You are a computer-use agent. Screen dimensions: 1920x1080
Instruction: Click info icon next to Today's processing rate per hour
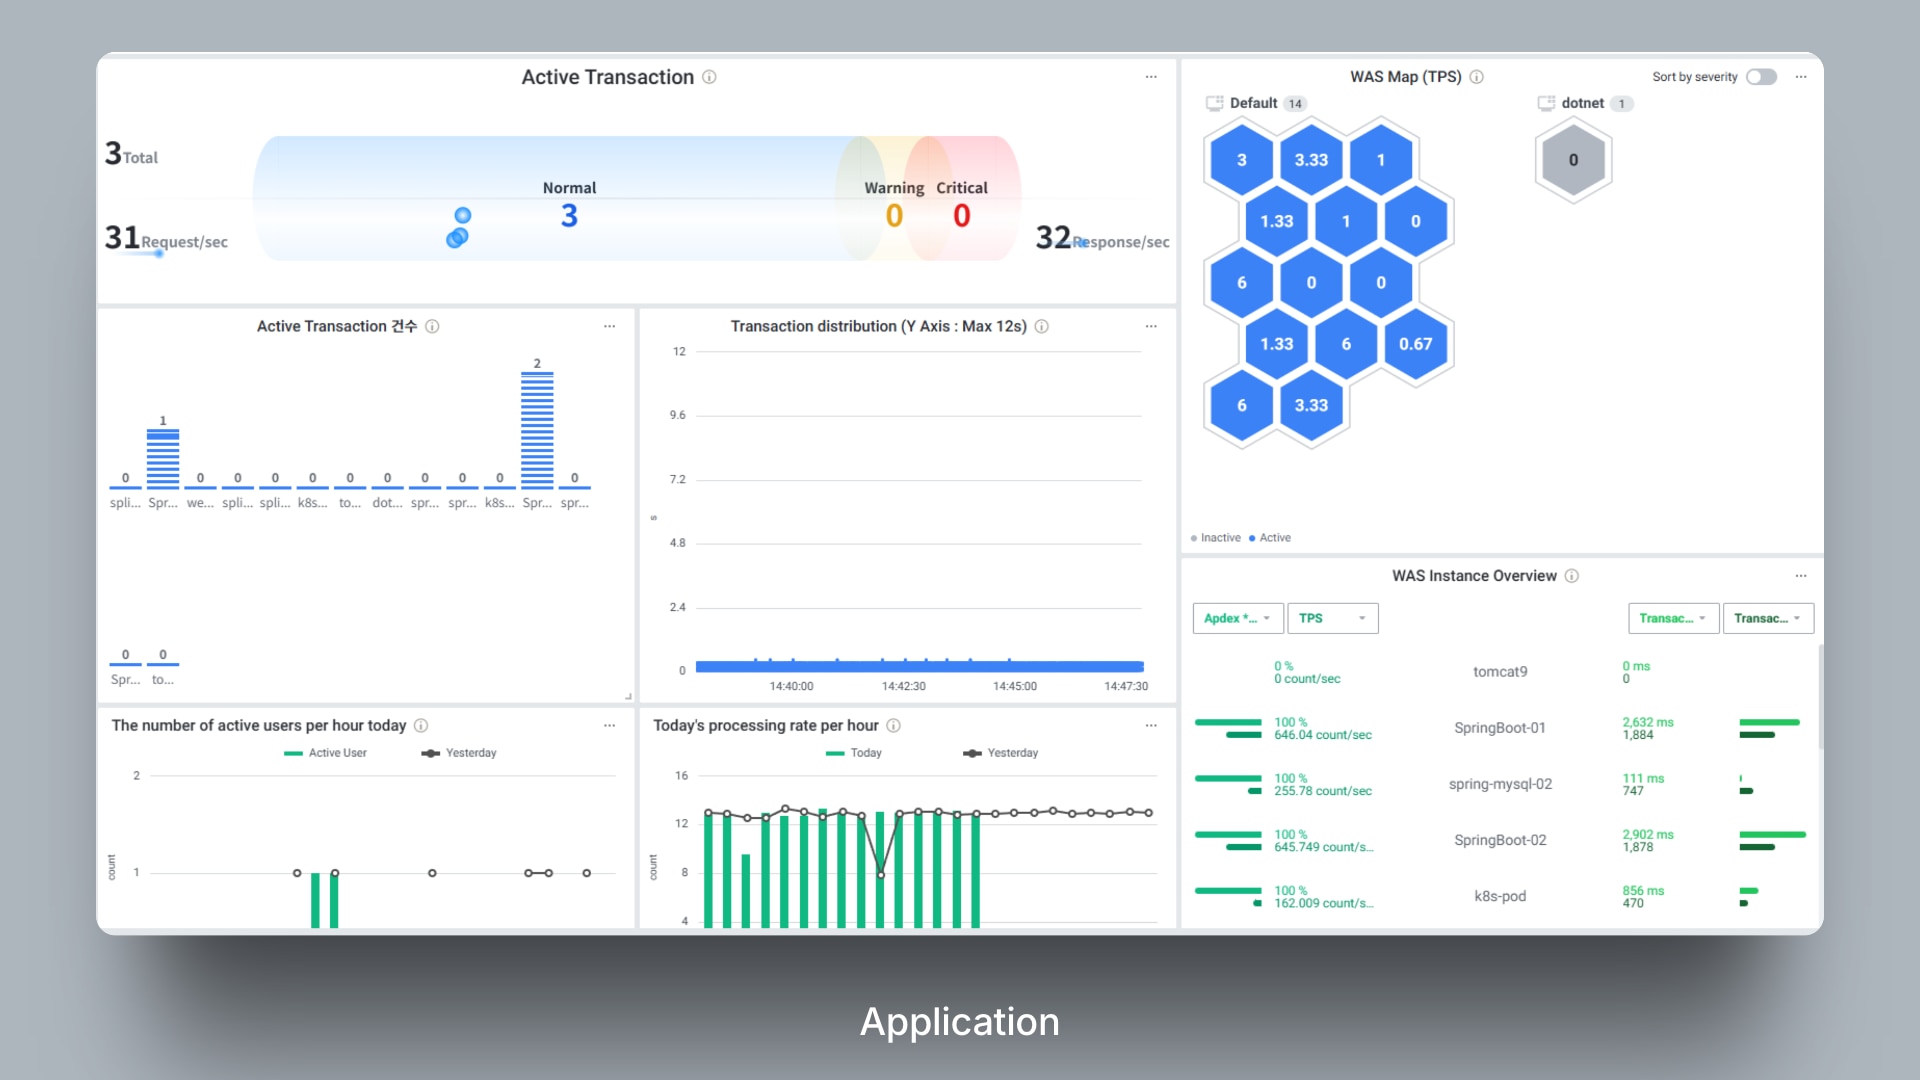894,726
